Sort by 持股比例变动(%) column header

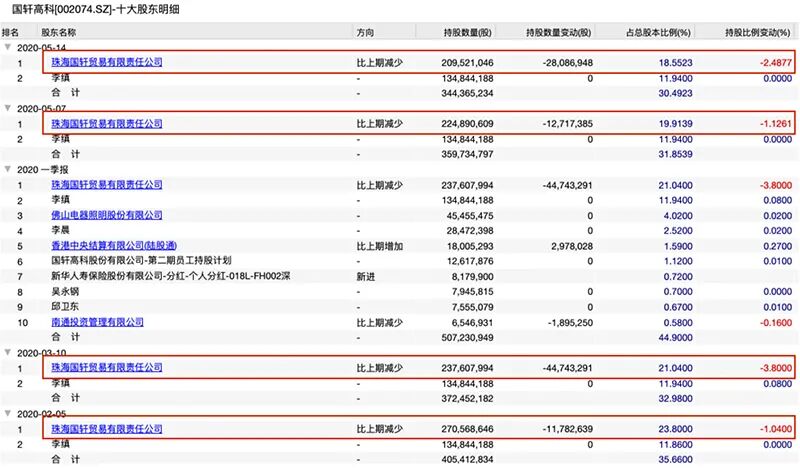758,32
